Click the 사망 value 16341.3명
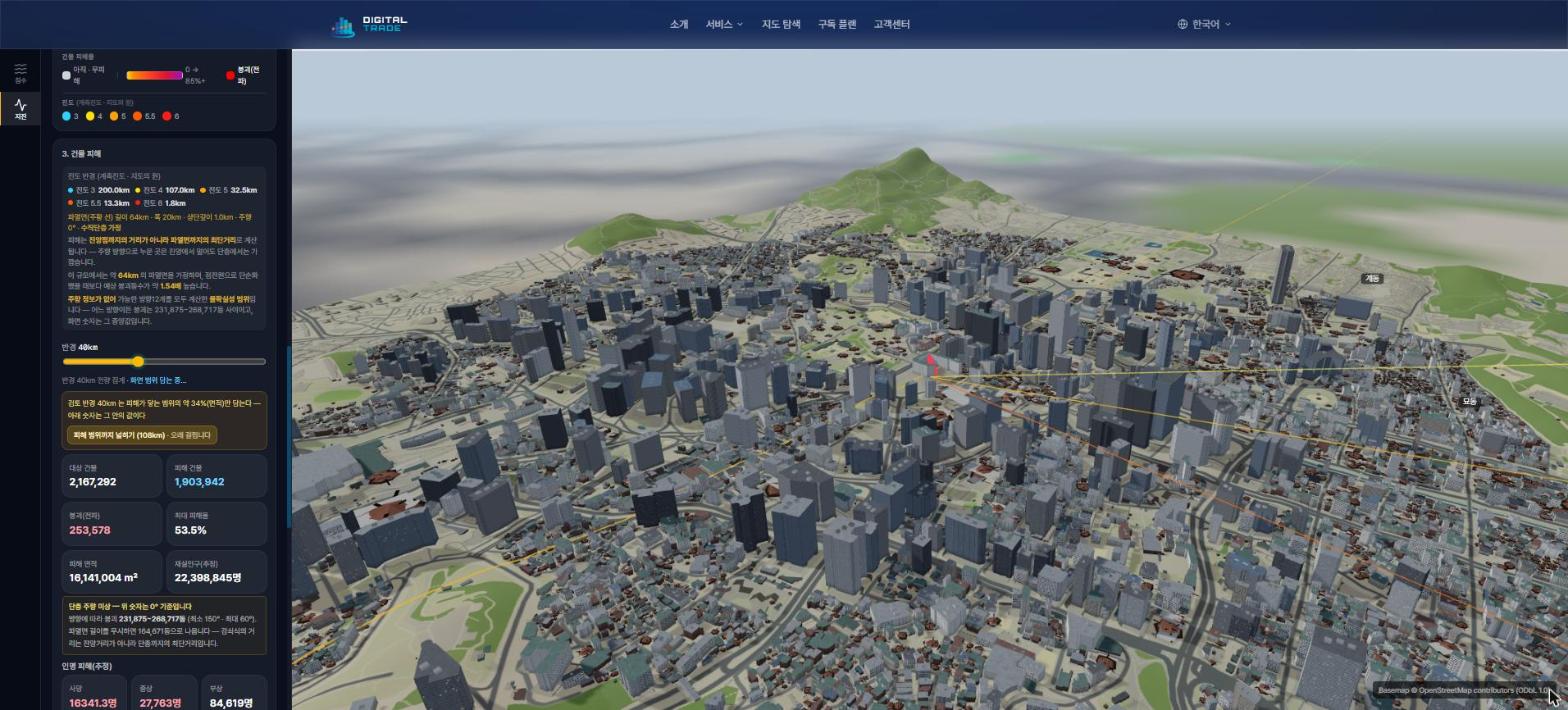This screenshot has width=1568, height=710. [x=93, y=703]
